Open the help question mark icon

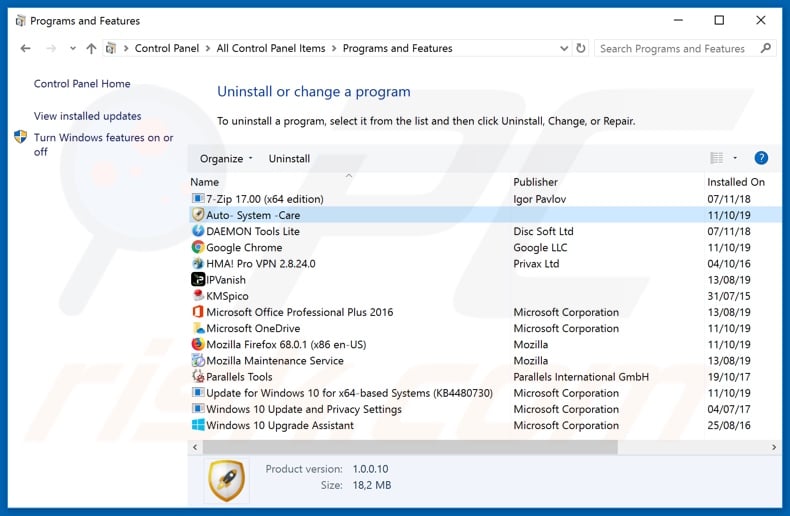click(x=761, y=158)
